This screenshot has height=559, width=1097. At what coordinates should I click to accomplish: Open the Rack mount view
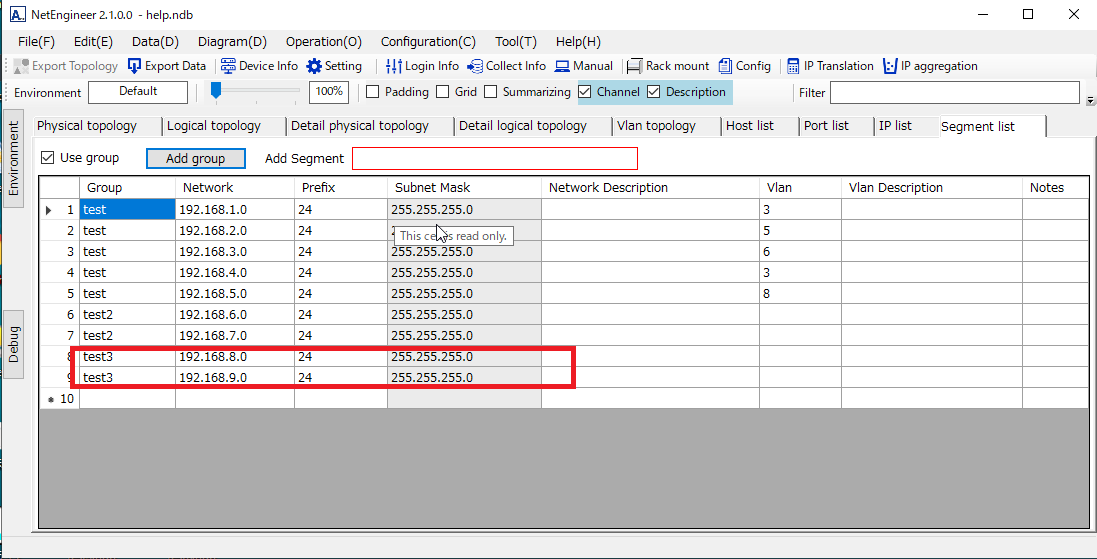(x=634, y=66)
